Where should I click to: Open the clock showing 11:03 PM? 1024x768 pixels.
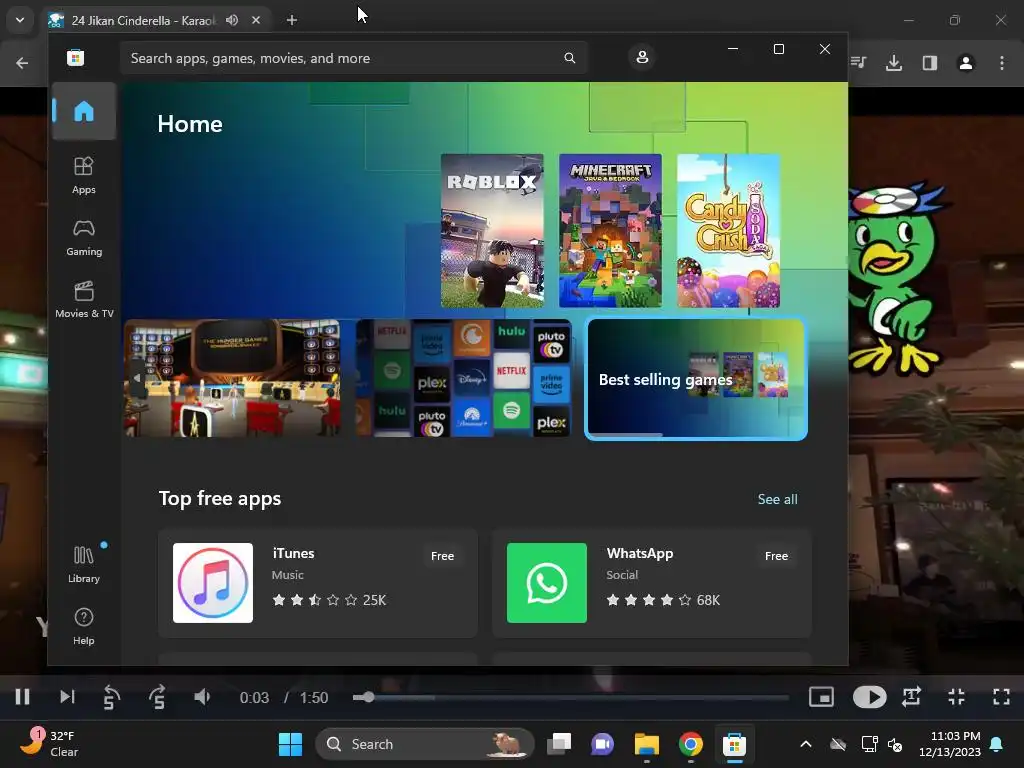(x=950, y=744)
